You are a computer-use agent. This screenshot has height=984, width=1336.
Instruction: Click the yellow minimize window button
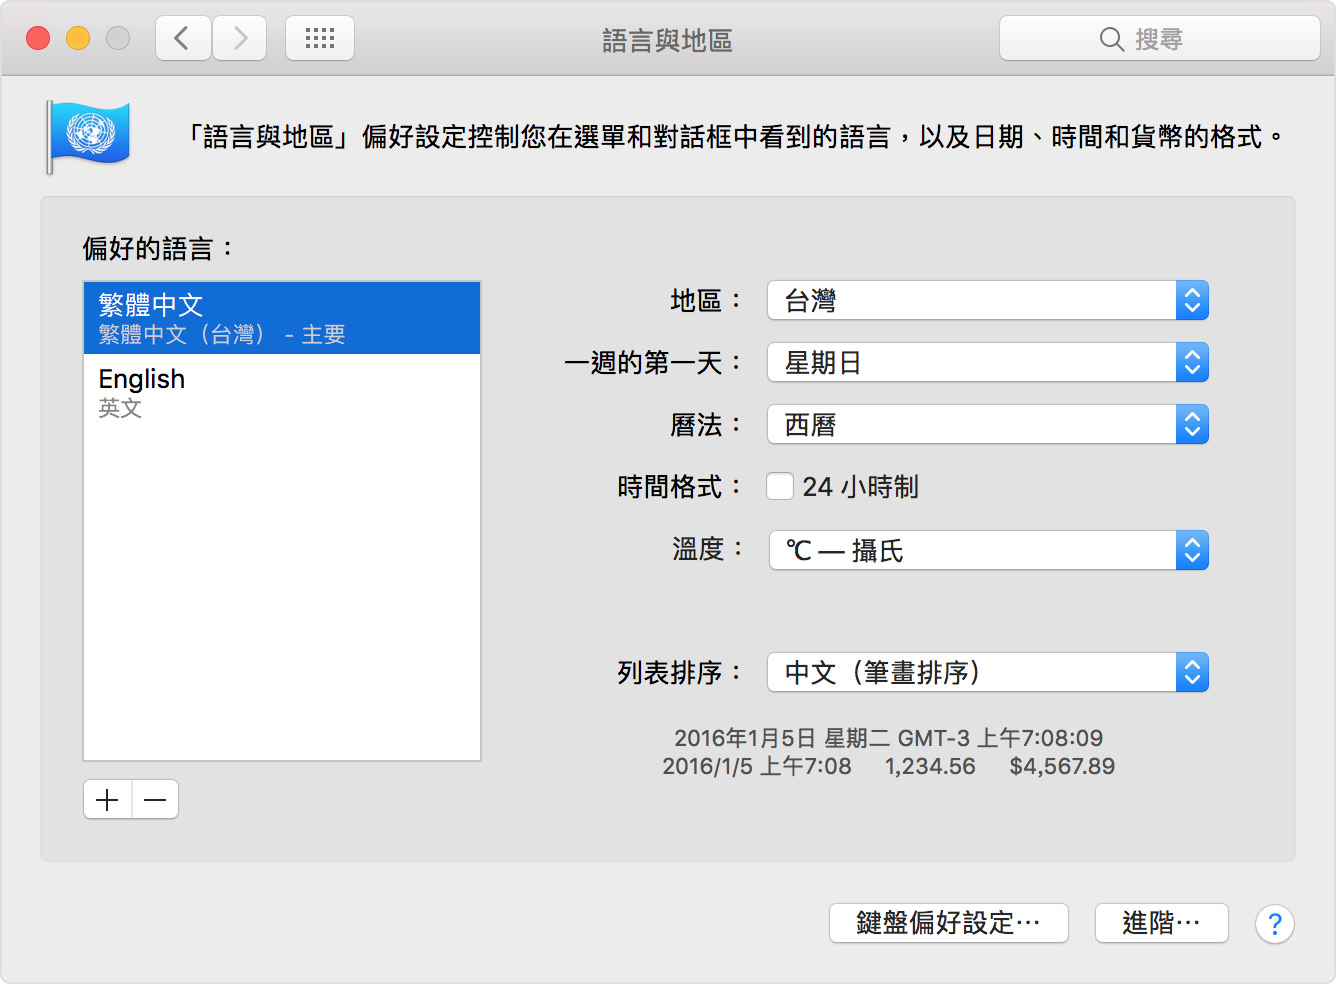pyautogui.click(x=78, y=39)
